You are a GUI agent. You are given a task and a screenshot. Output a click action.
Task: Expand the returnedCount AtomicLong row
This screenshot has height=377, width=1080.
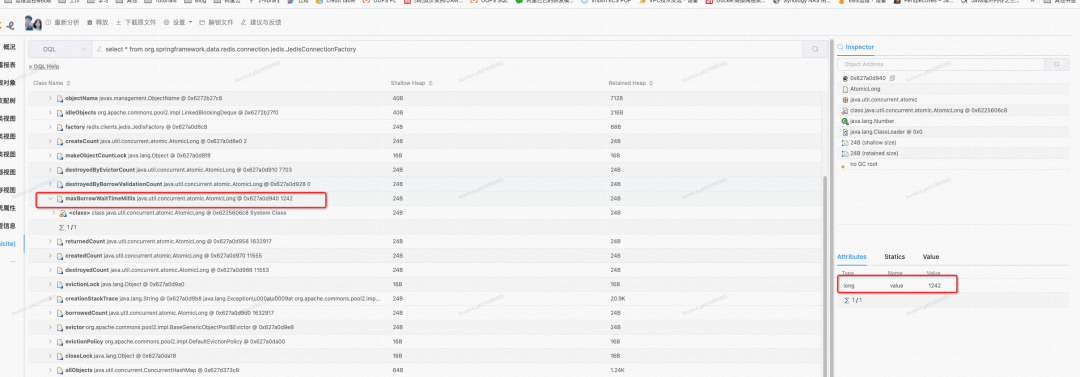pos(50,241)
